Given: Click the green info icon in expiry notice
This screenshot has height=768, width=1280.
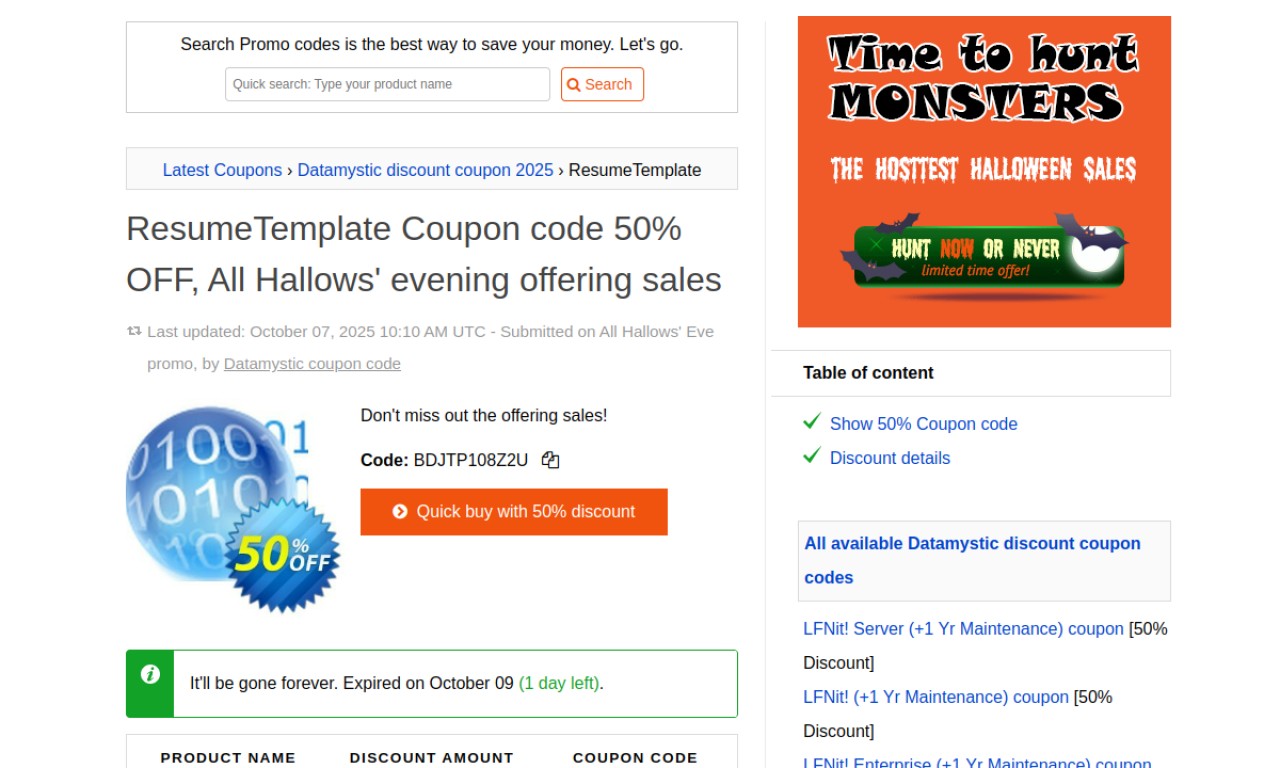Looking at the screenshot, I should coord(150,675).
